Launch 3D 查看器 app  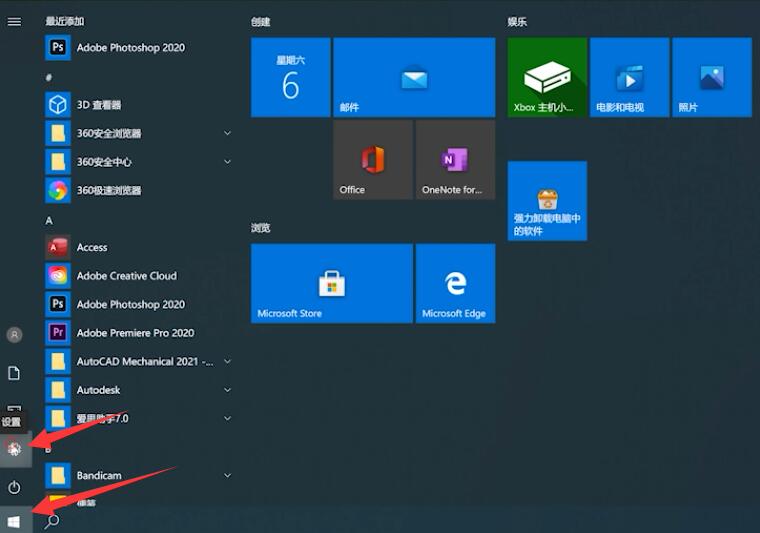[x=139, y=105]
